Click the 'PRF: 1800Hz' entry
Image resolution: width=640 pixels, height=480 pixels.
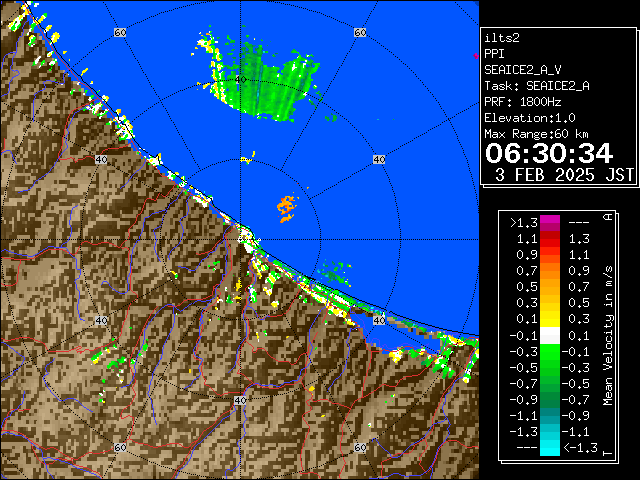[x=522, y=102]
